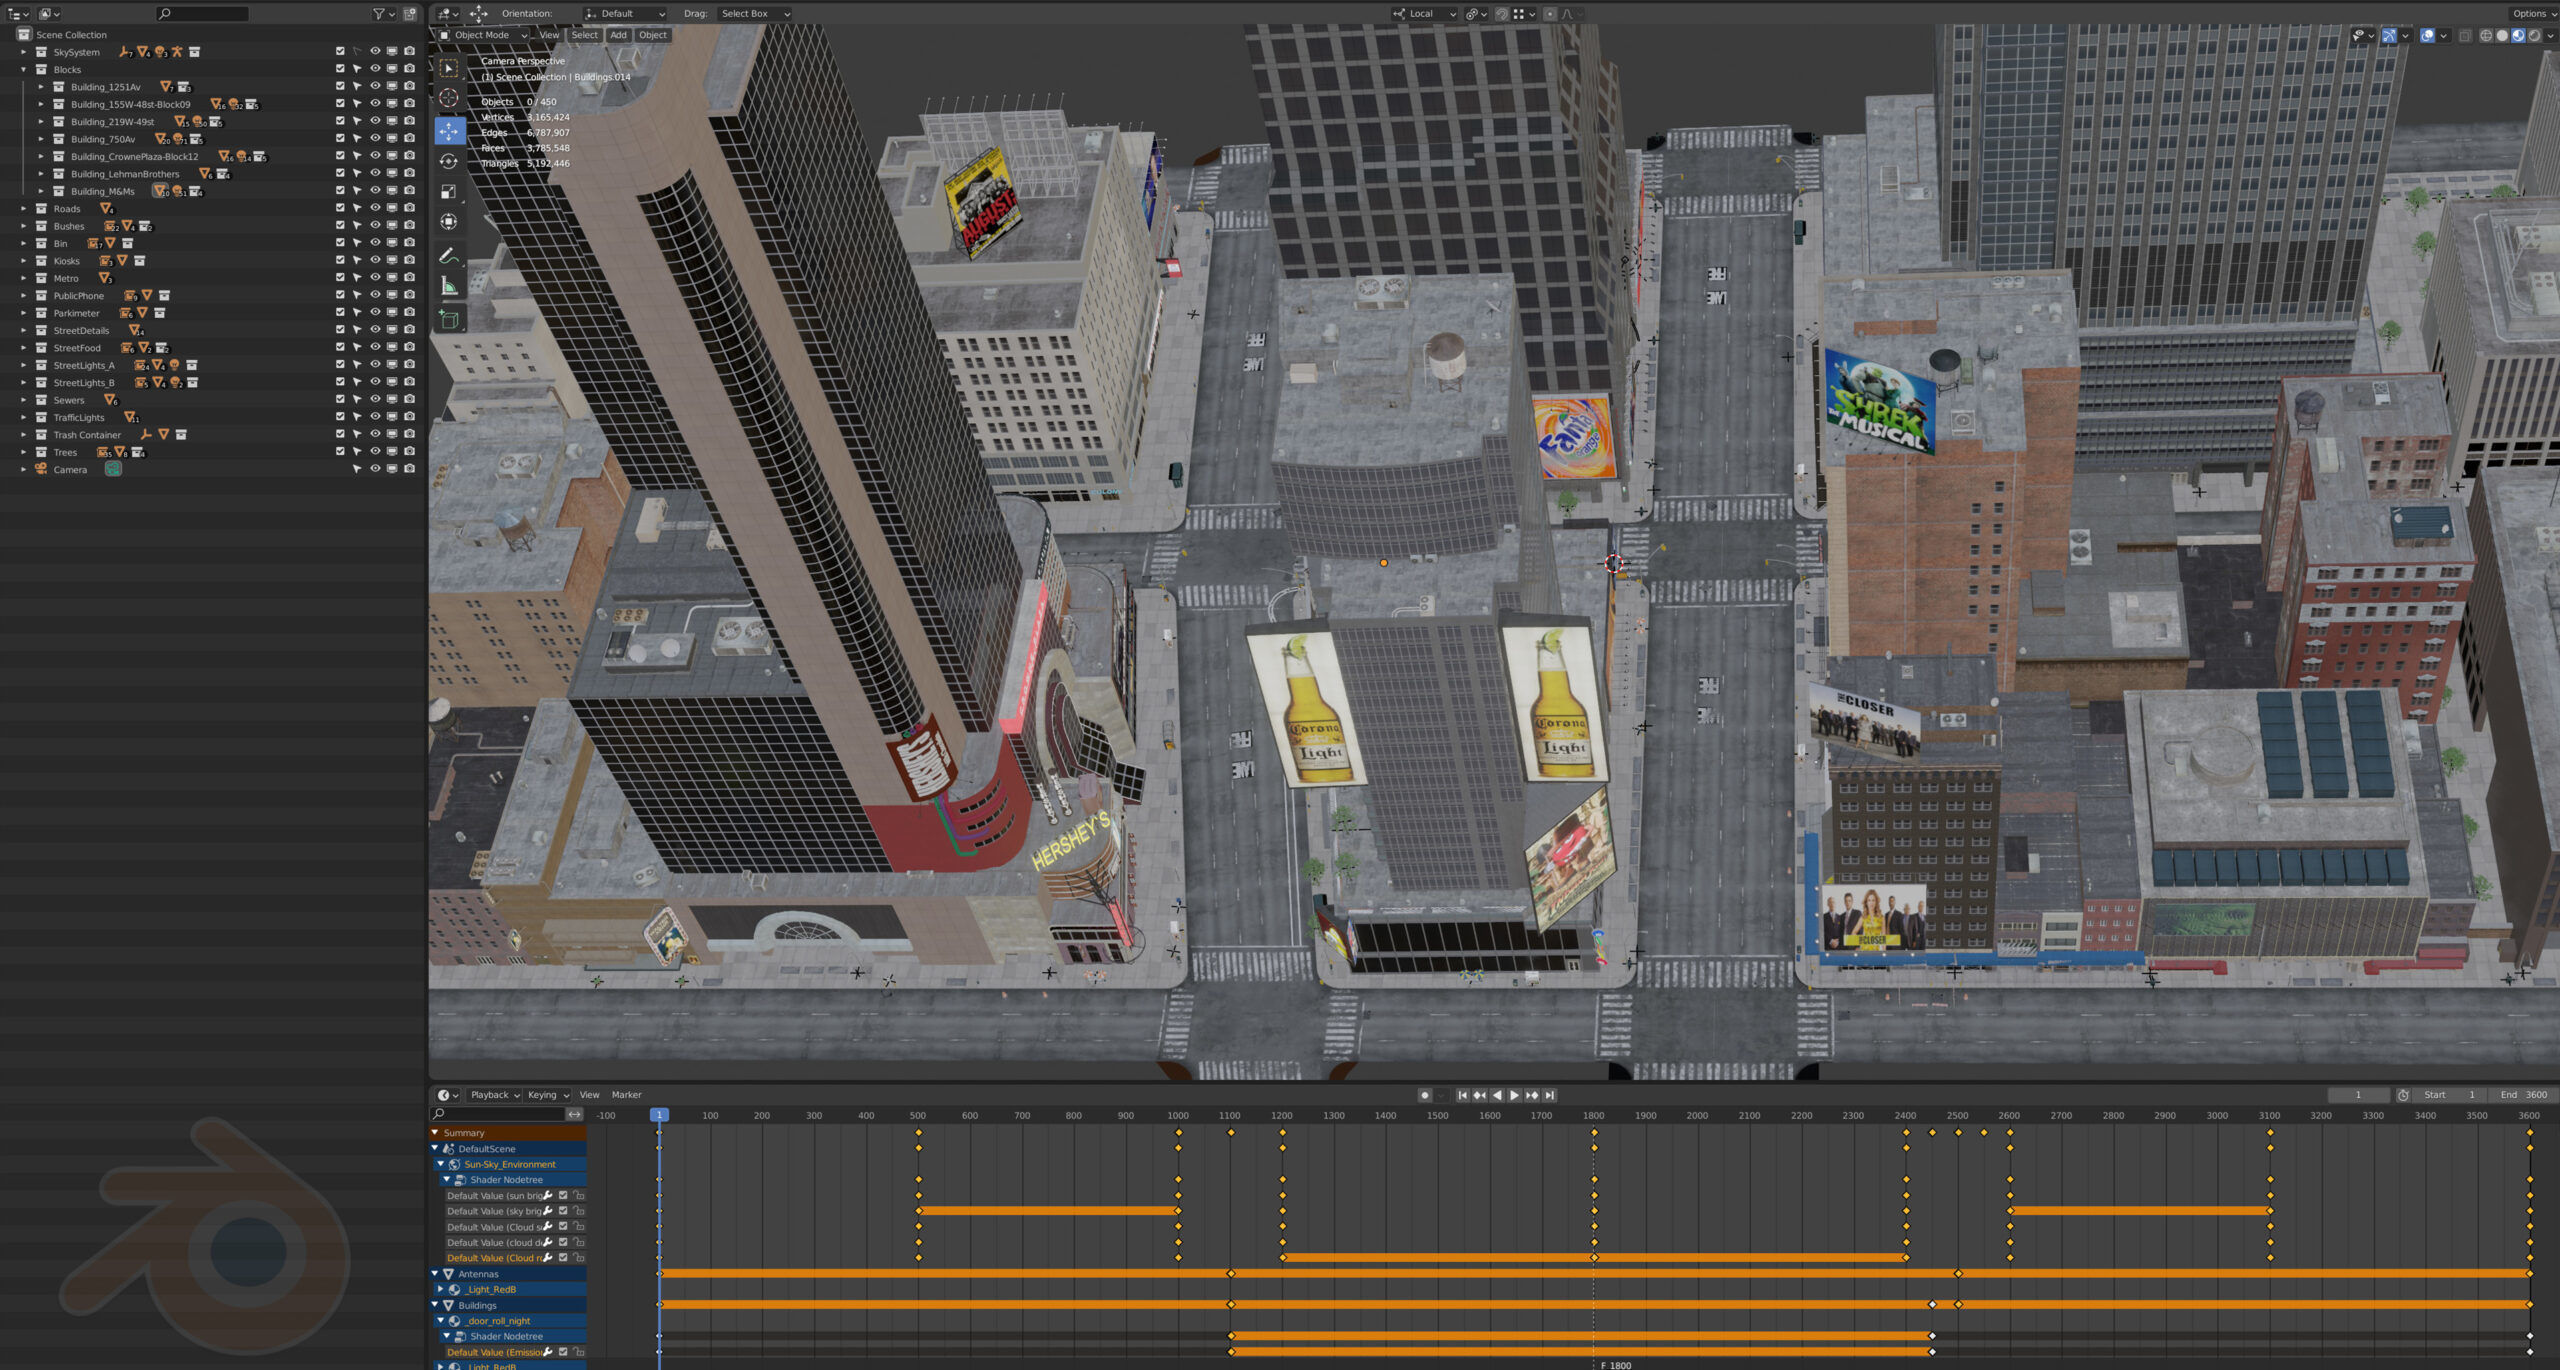The image size is (2560, 1370).
Task: Select the Rotate tool
Action: (449, 161)
